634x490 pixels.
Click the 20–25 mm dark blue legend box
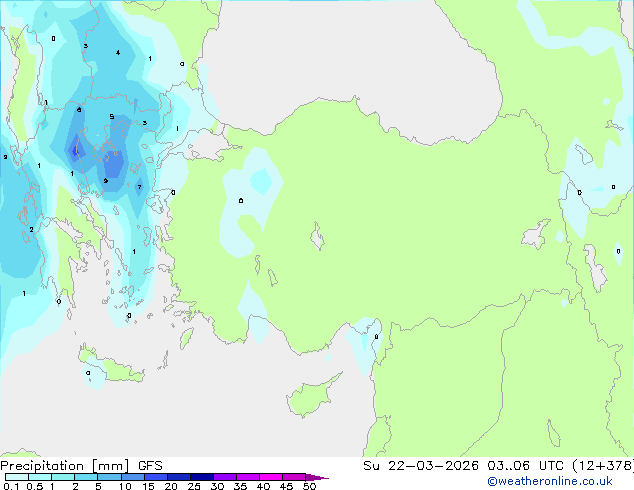tap(179, 477)
